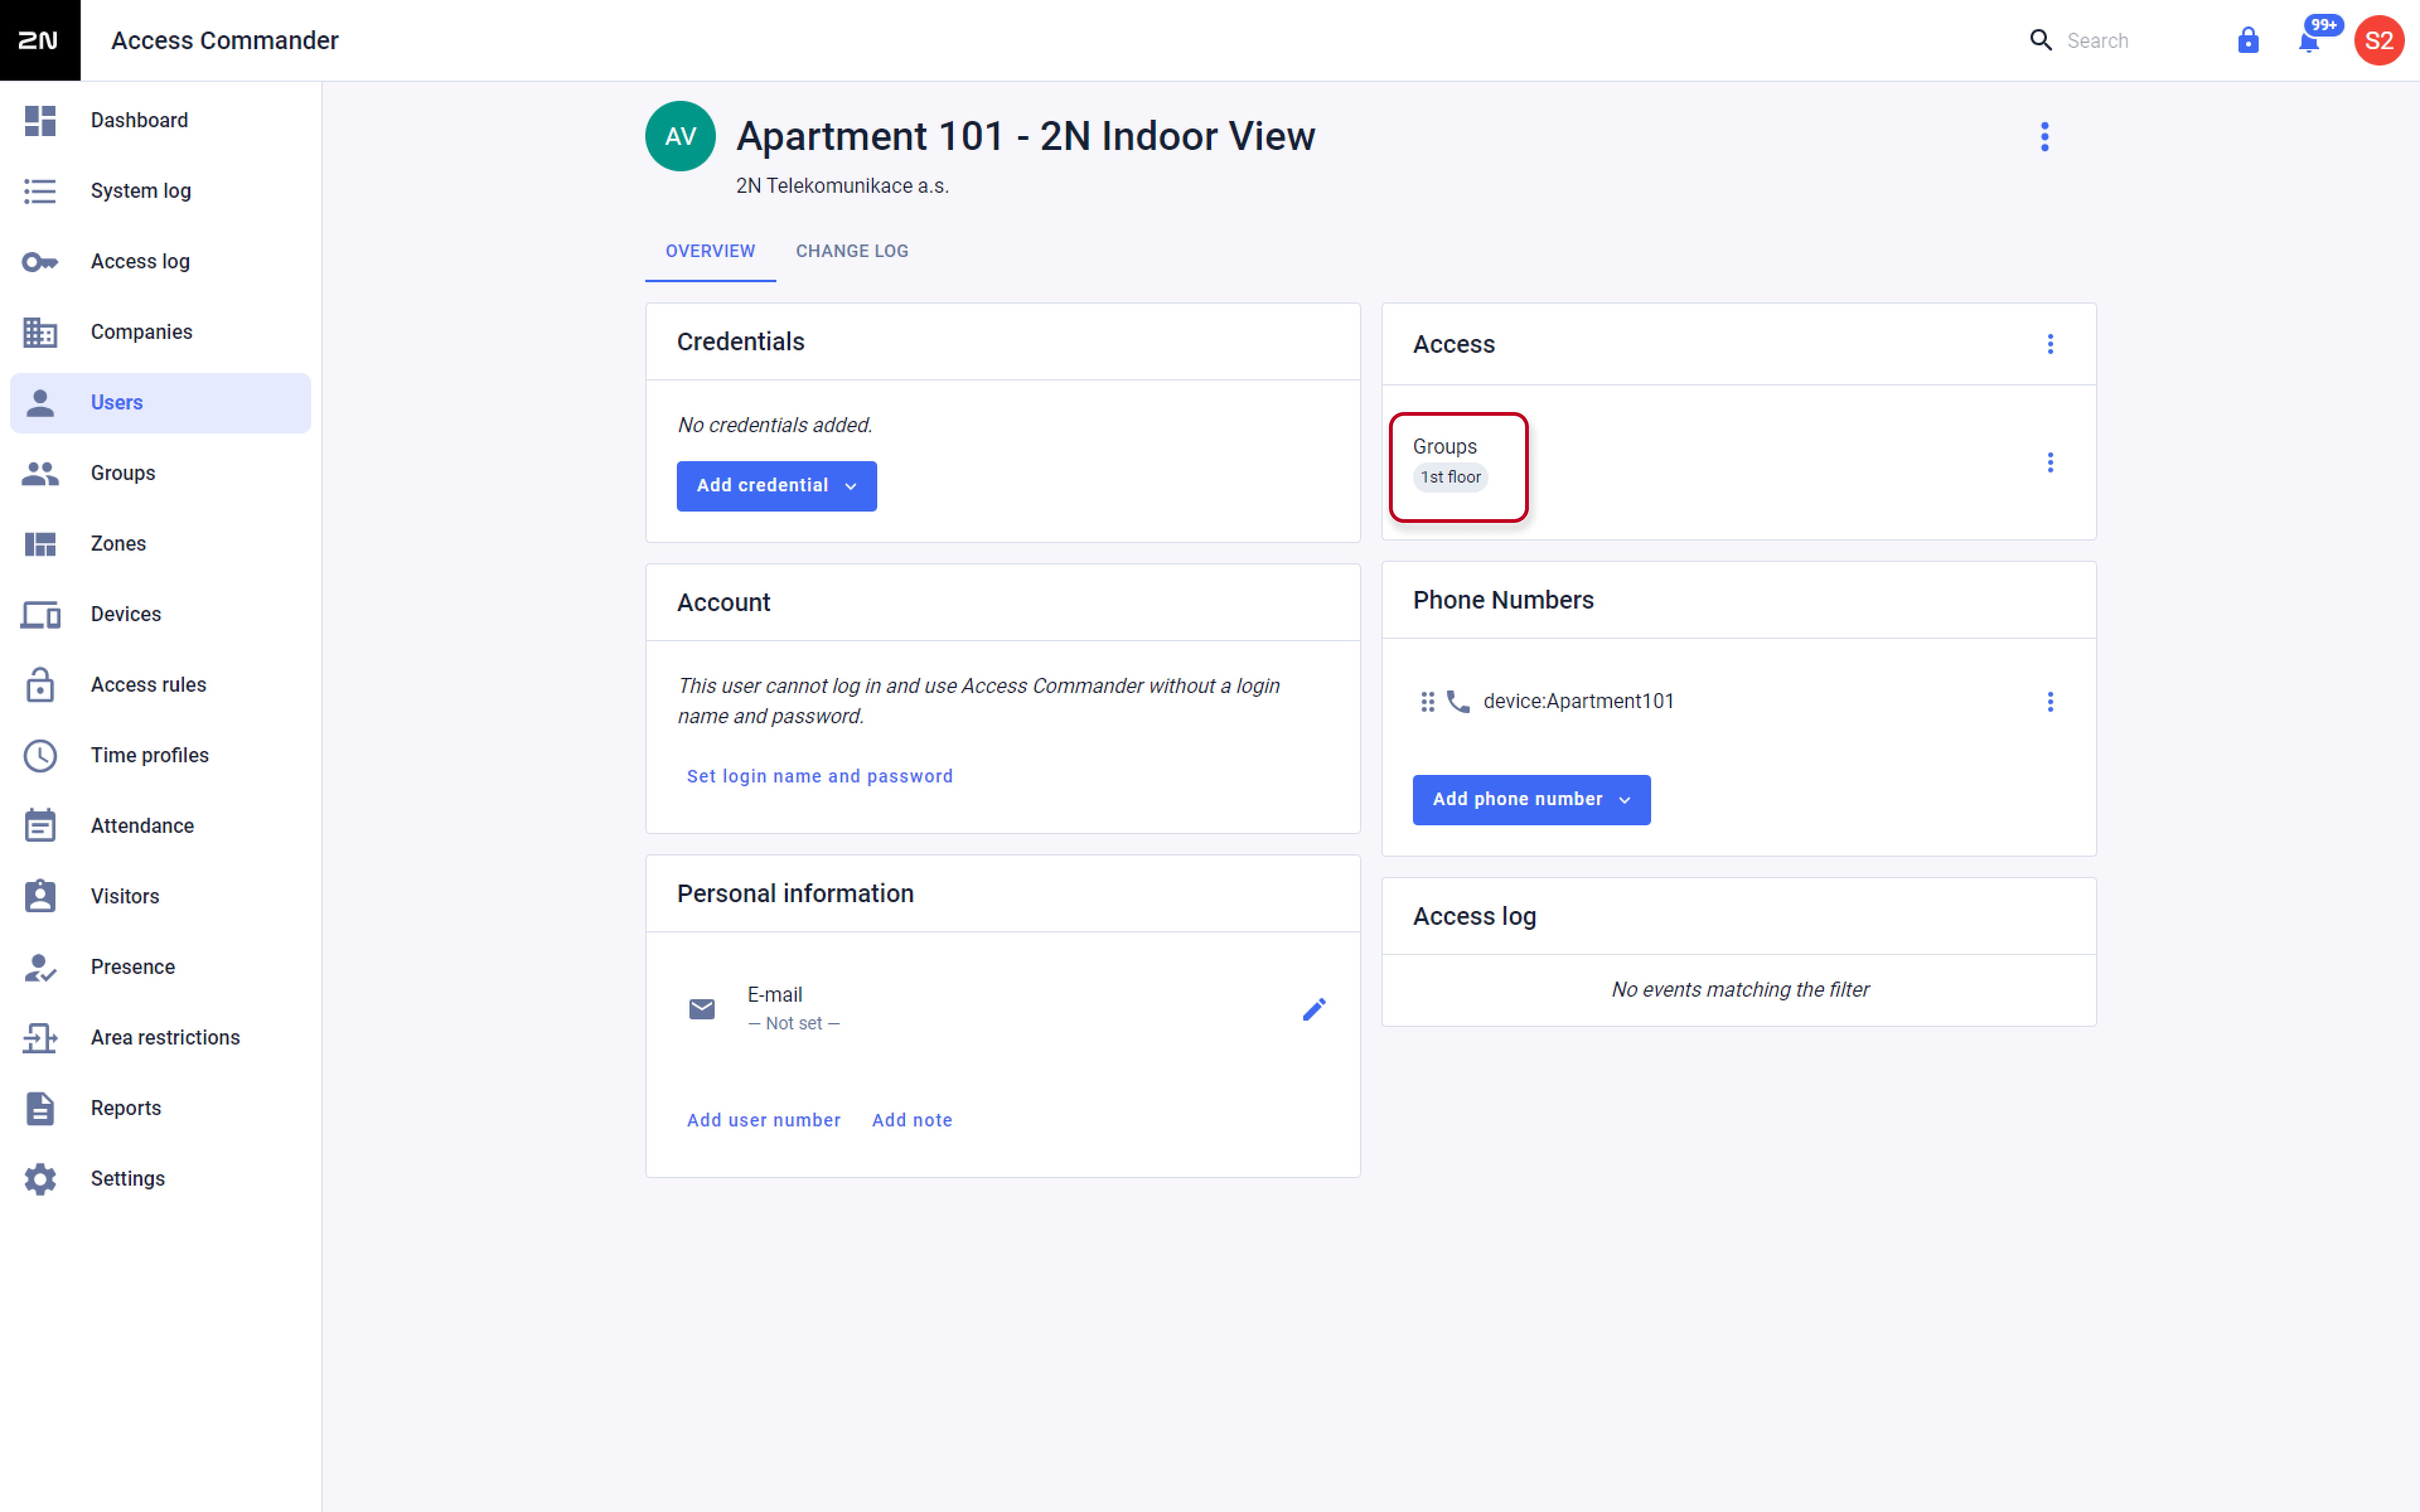Image resolution: width=2420 pixels, height=1512 pixels.
Task: Click the Devices icon in sidebar
Action: coord(40,615)
